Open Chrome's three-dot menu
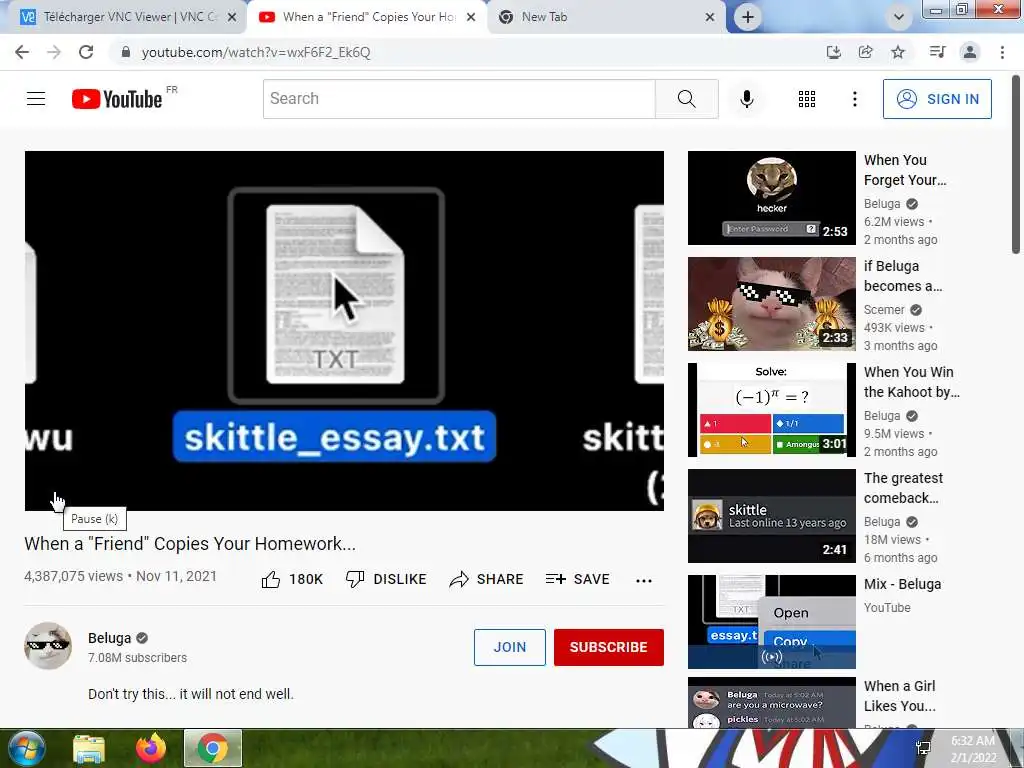This screenshot has width=1024, height=768. pos(1002,52)
